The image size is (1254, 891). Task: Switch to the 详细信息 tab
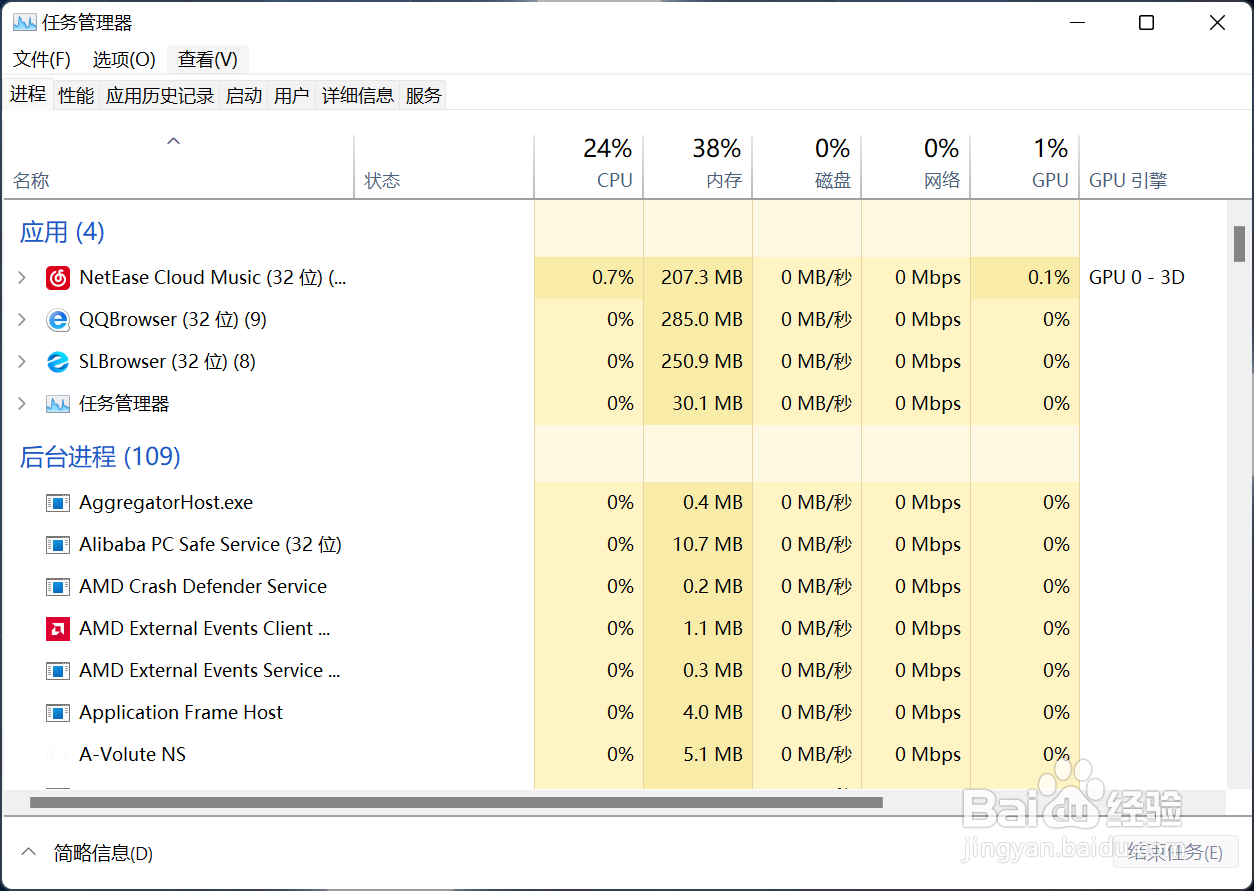(358, 96)
